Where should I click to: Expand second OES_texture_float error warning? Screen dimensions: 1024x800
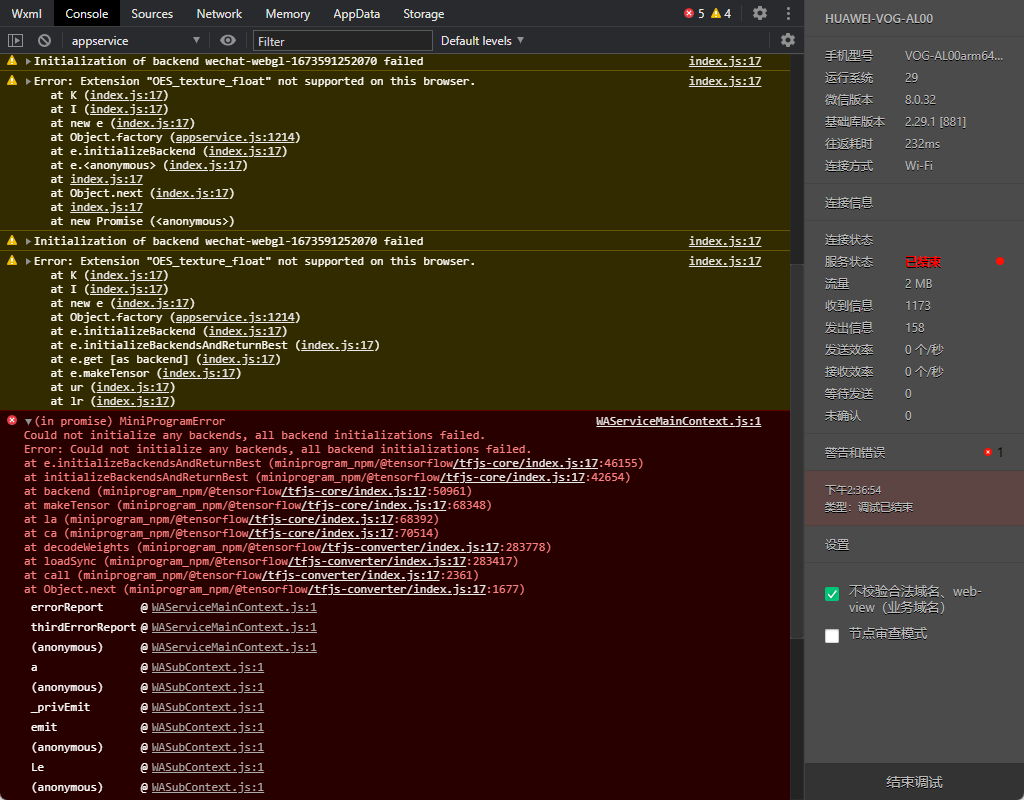[x=28, y=261]
